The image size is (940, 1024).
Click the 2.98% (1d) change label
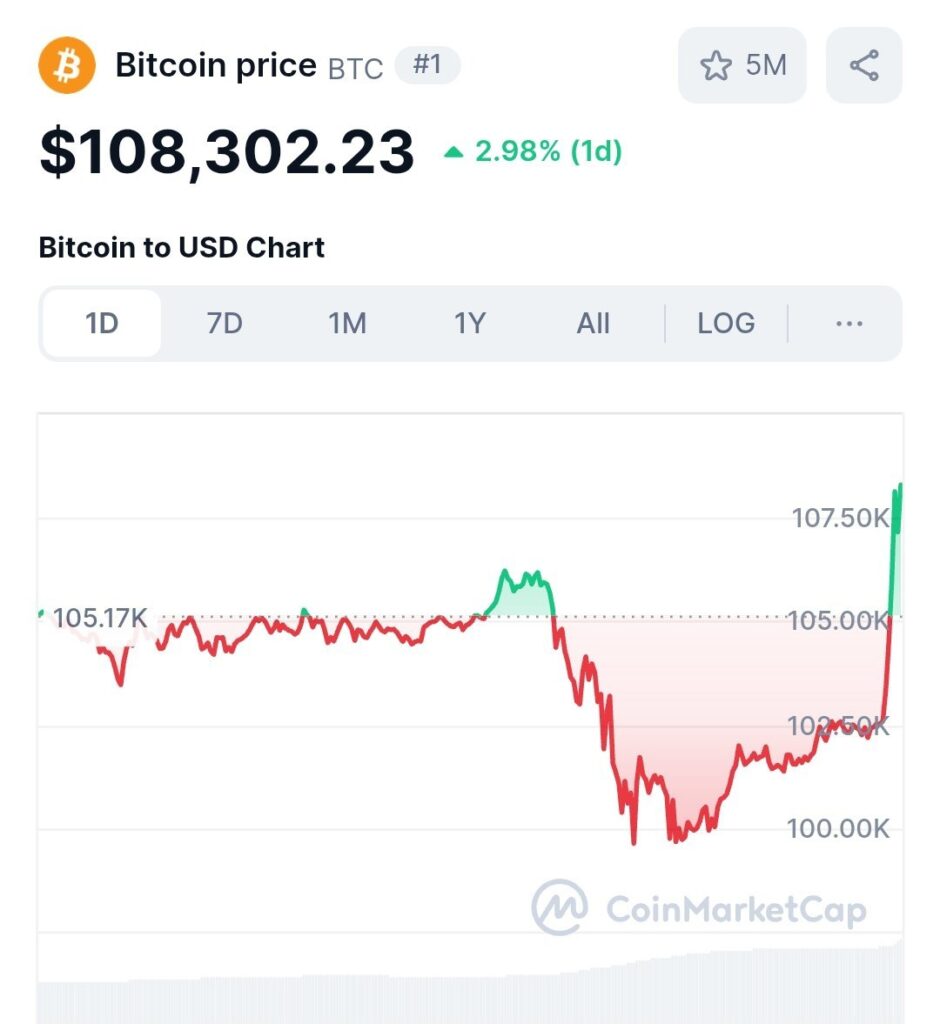click(549, 152)
